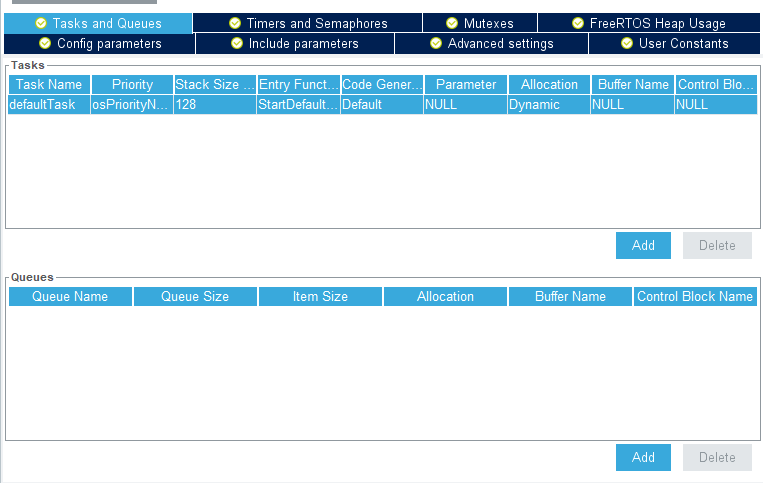
Task: Open the Config parameters tab
Action: tap(100, 44)
